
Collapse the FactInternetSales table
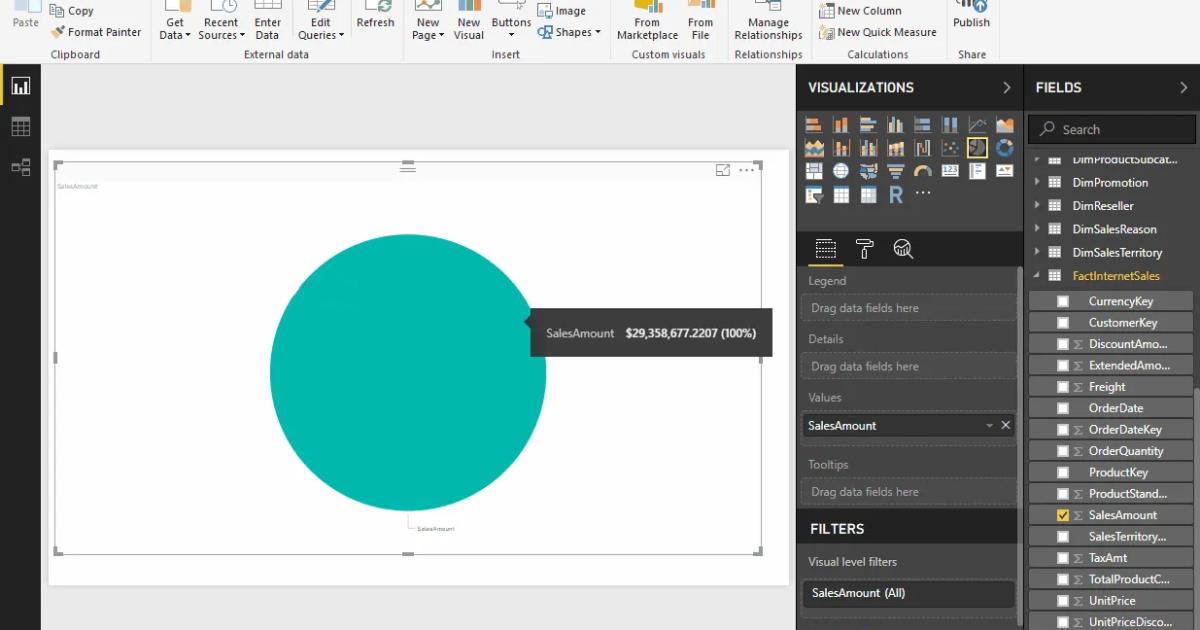click(x=1036, y=275)
